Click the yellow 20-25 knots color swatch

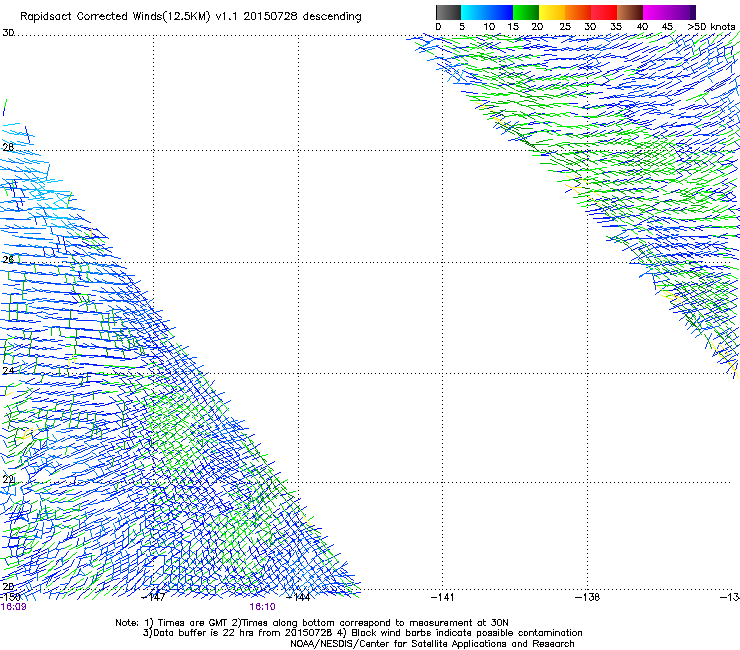pos(552,12)
